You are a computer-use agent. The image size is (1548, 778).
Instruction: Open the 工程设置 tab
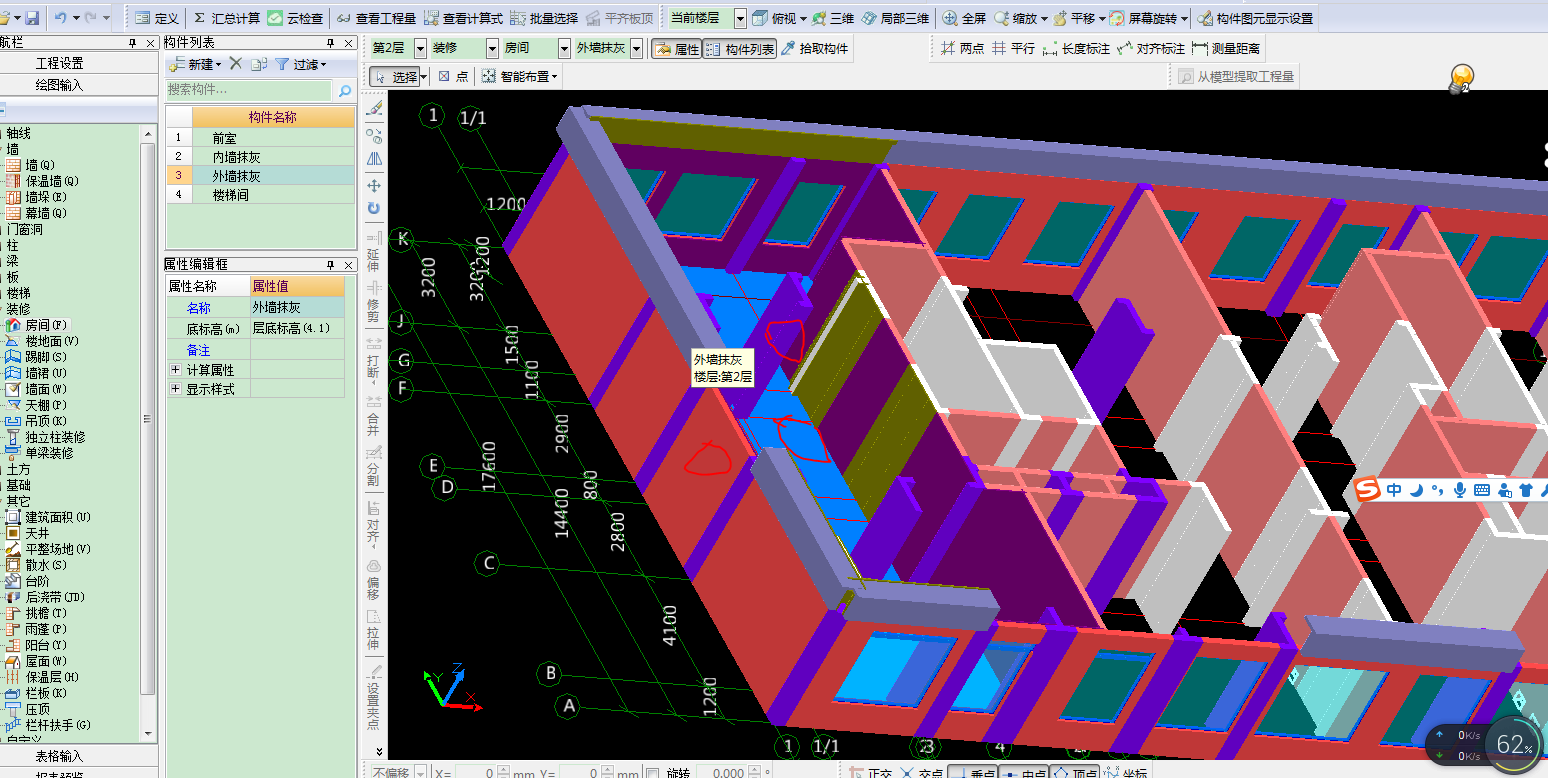(60, 63)
